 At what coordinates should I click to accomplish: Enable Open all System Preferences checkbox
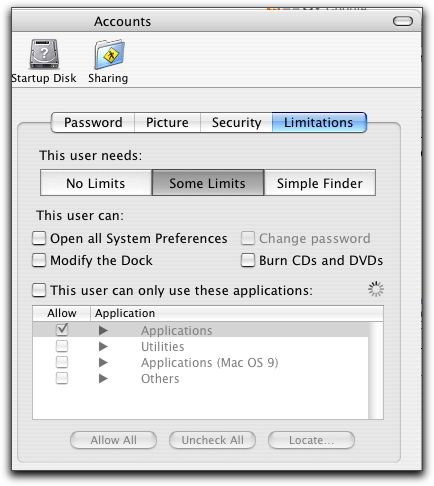pyautogui.click(x=39, y=238)
